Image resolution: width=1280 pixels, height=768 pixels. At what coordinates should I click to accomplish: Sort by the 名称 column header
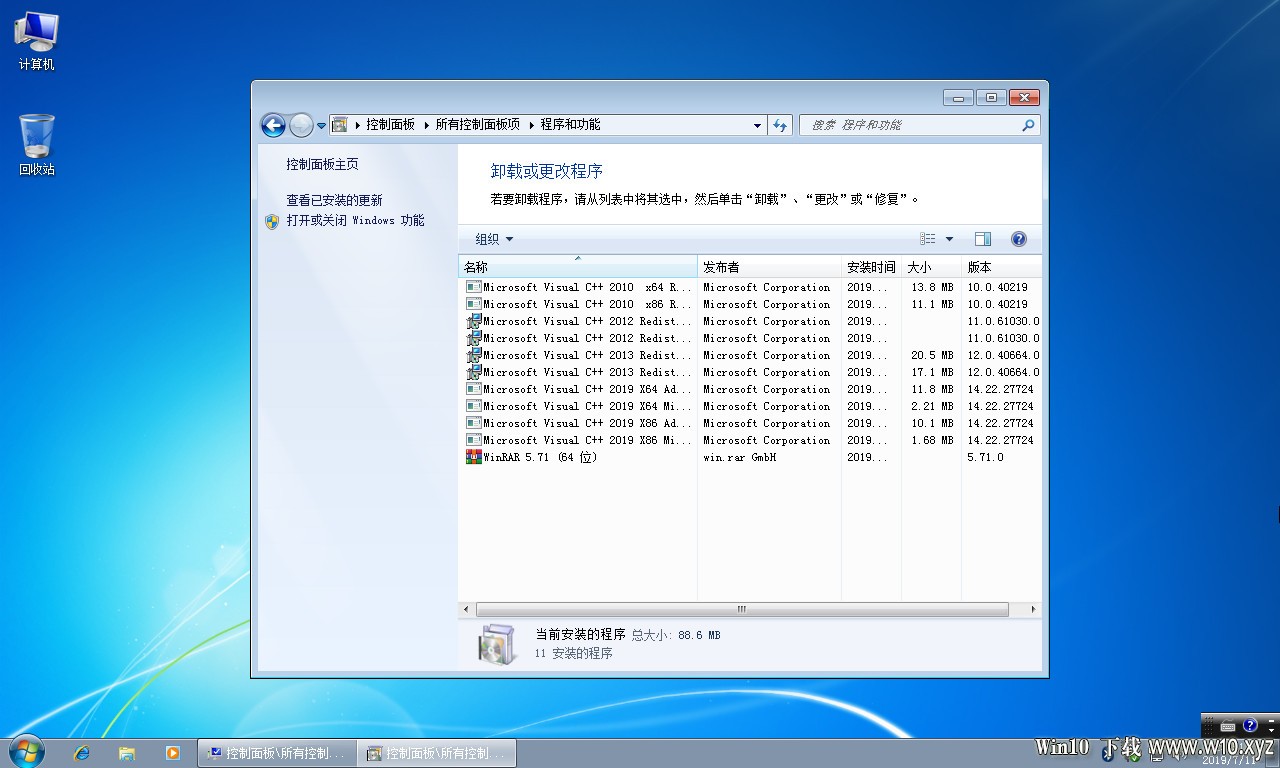click(x=577, y=267)
